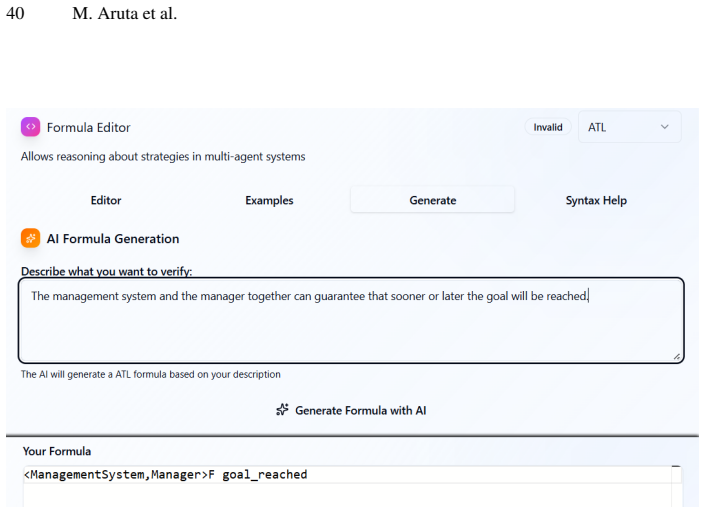Open the Examples tab

coord(269,200)
